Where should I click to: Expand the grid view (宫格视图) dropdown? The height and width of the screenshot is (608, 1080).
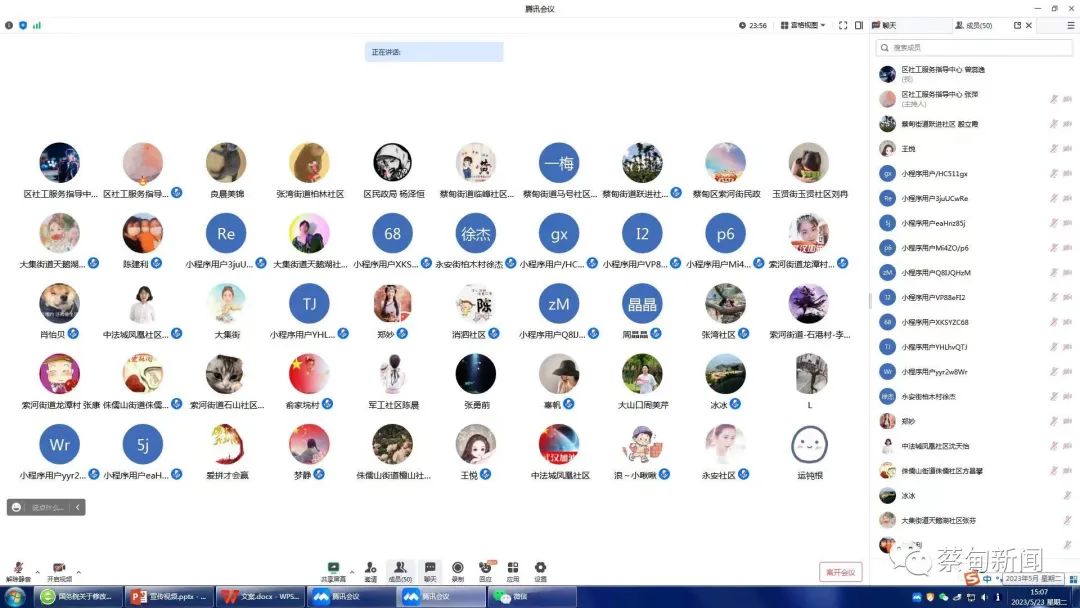click(x=803, y=25)
